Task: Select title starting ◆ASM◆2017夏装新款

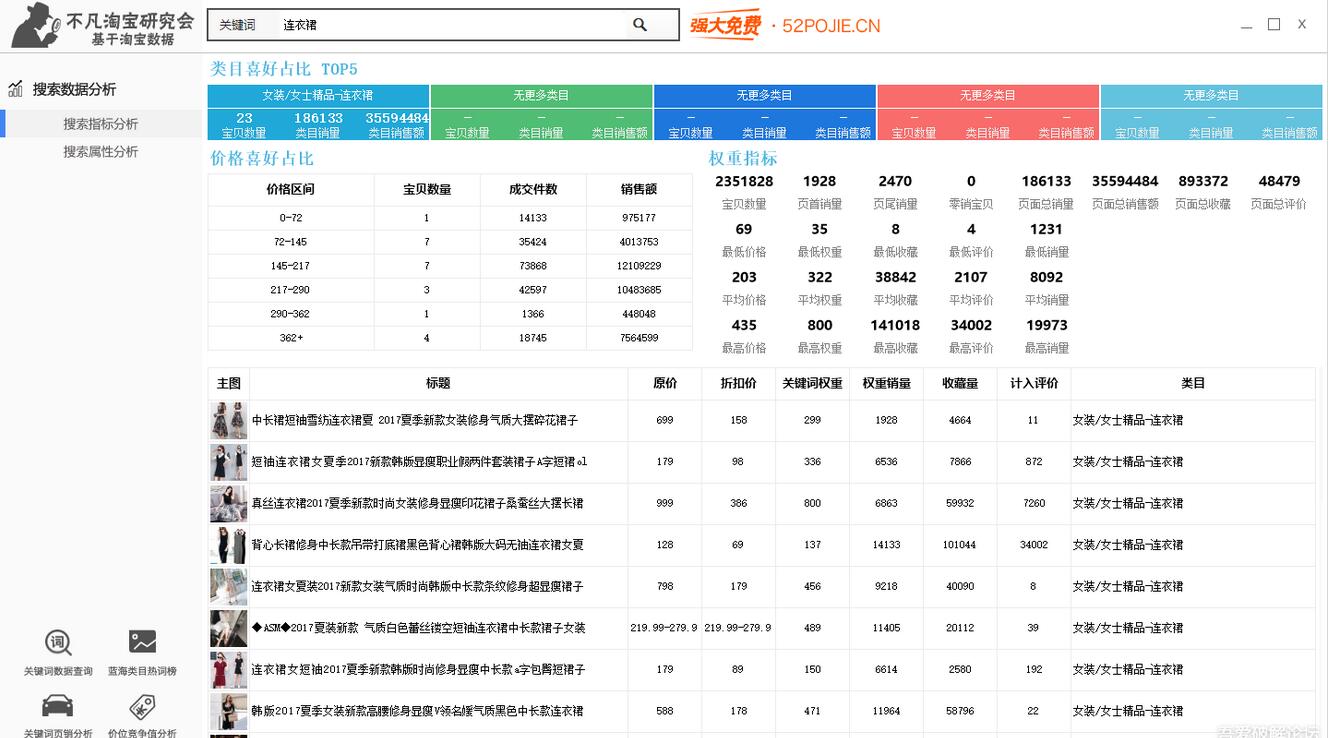Action: [x=418, y=628]
